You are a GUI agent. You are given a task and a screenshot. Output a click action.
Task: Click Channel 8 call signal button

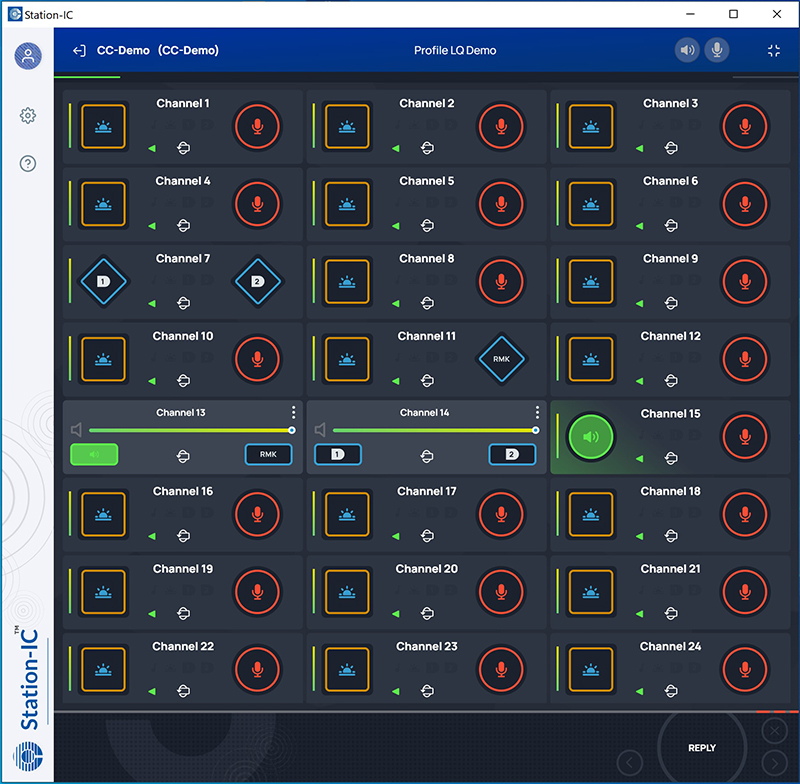click(347, 282)
